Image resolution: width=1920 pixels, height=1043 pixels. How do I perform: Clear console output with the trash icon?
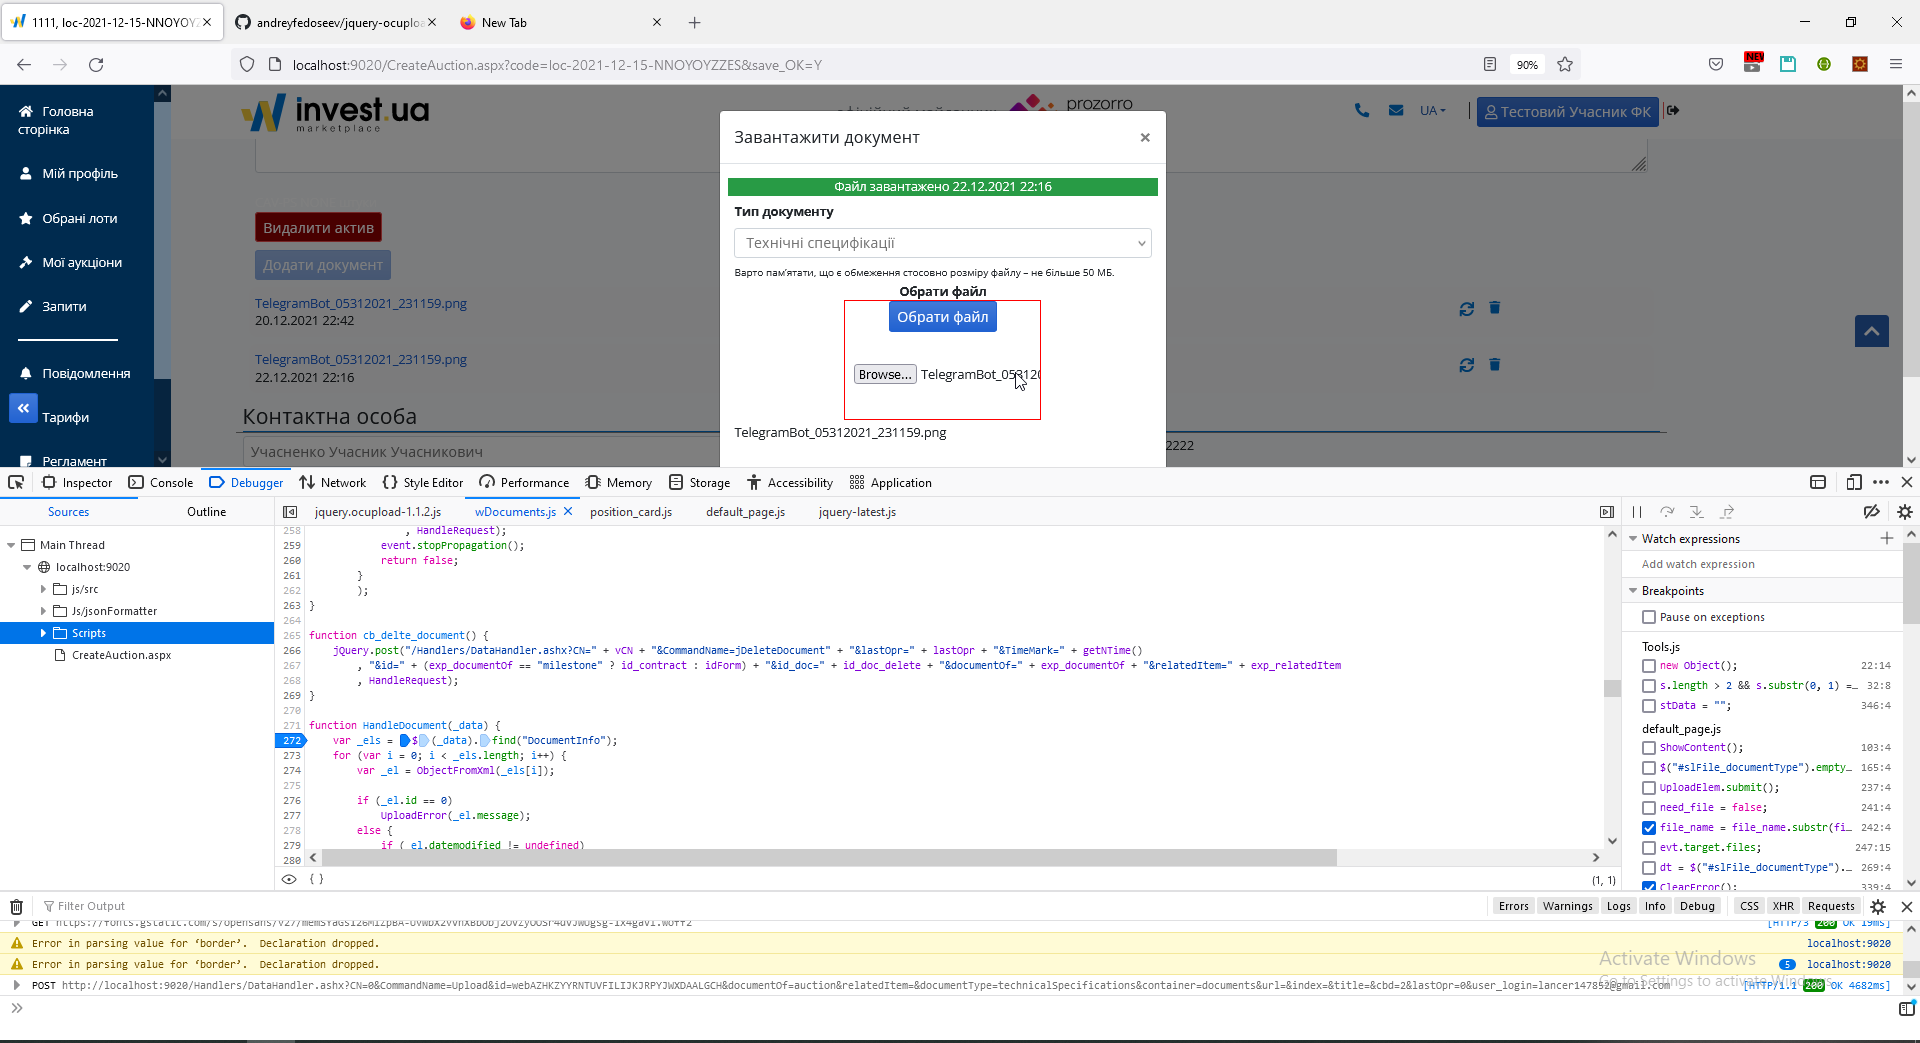click(x=16, y=906)
